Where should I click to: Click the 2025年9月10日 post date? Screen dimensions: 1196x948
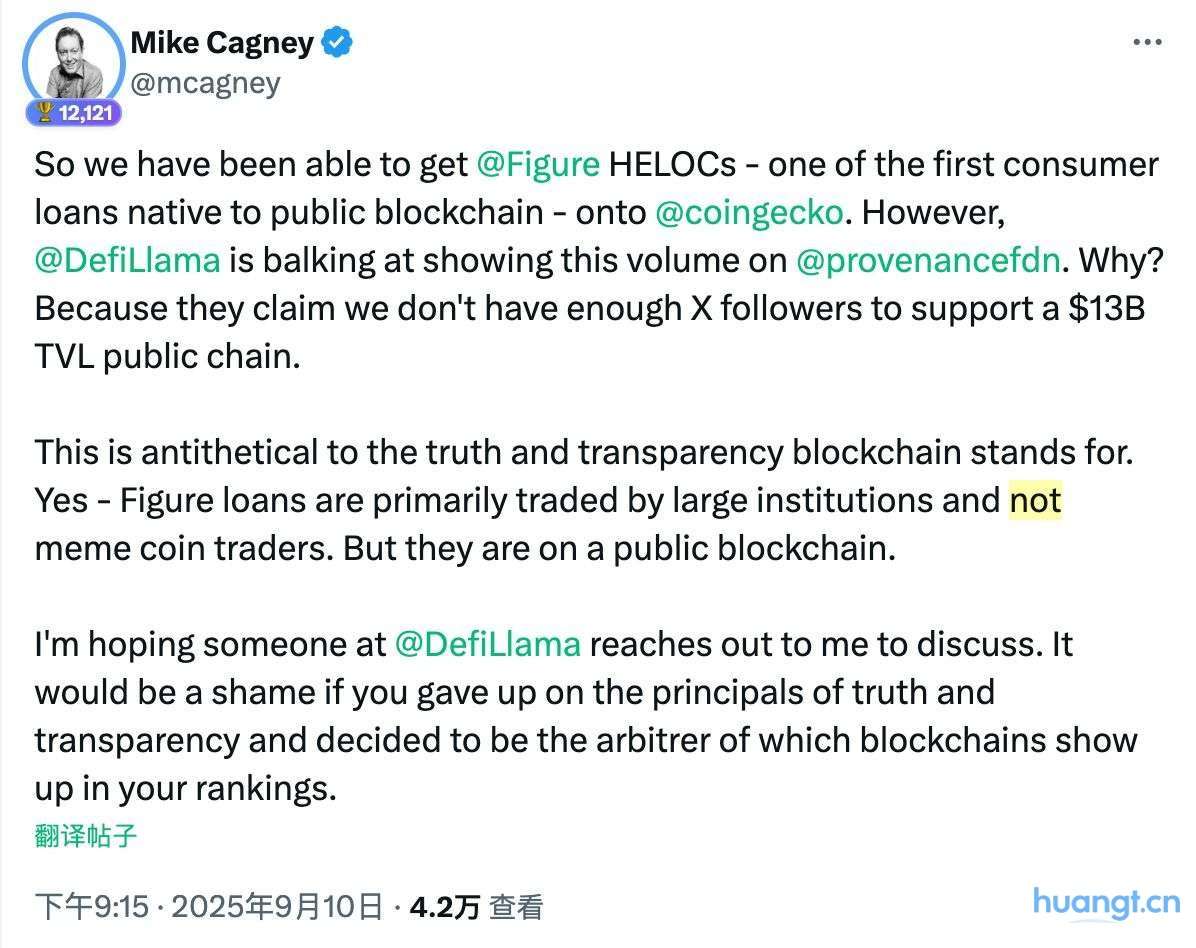point(277,907)
